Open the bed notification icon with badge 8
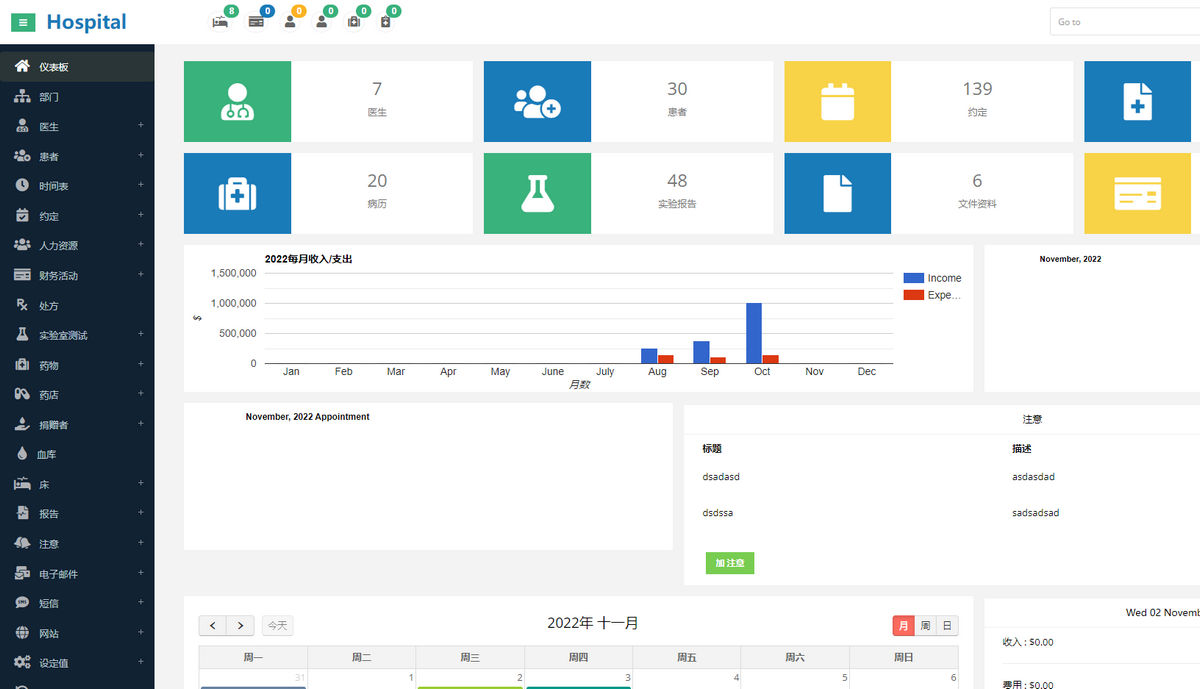The height and width of the screenshot is (689, 1200). (220, 22)
